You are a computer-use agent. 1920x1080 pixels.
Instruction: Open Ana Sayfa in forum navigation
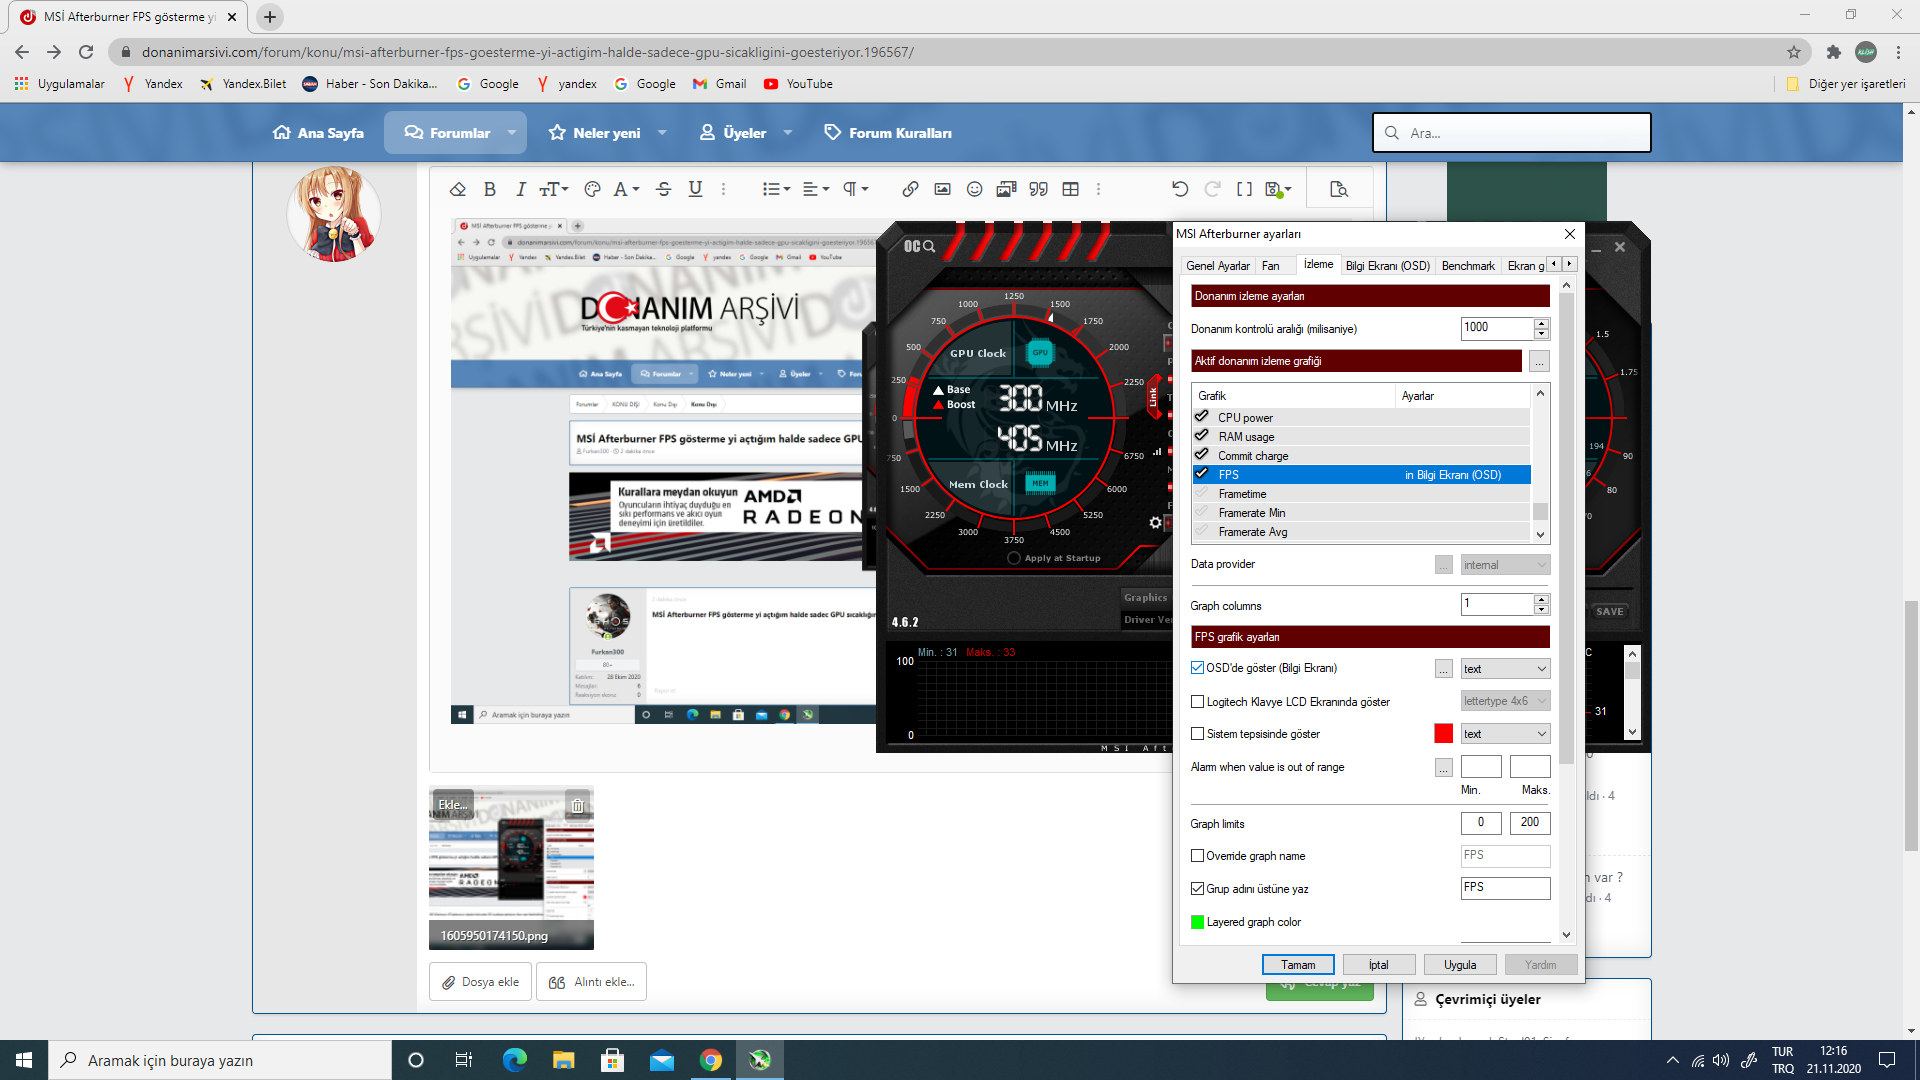coord(318,133)
